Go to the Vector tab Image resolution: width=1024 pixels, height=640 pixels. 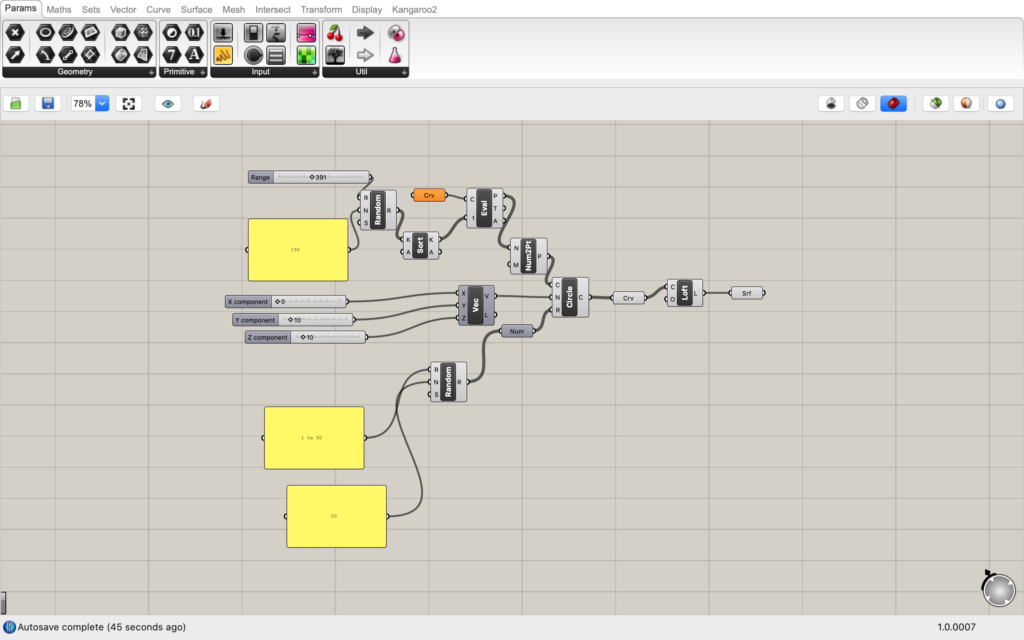coord(123,10)
